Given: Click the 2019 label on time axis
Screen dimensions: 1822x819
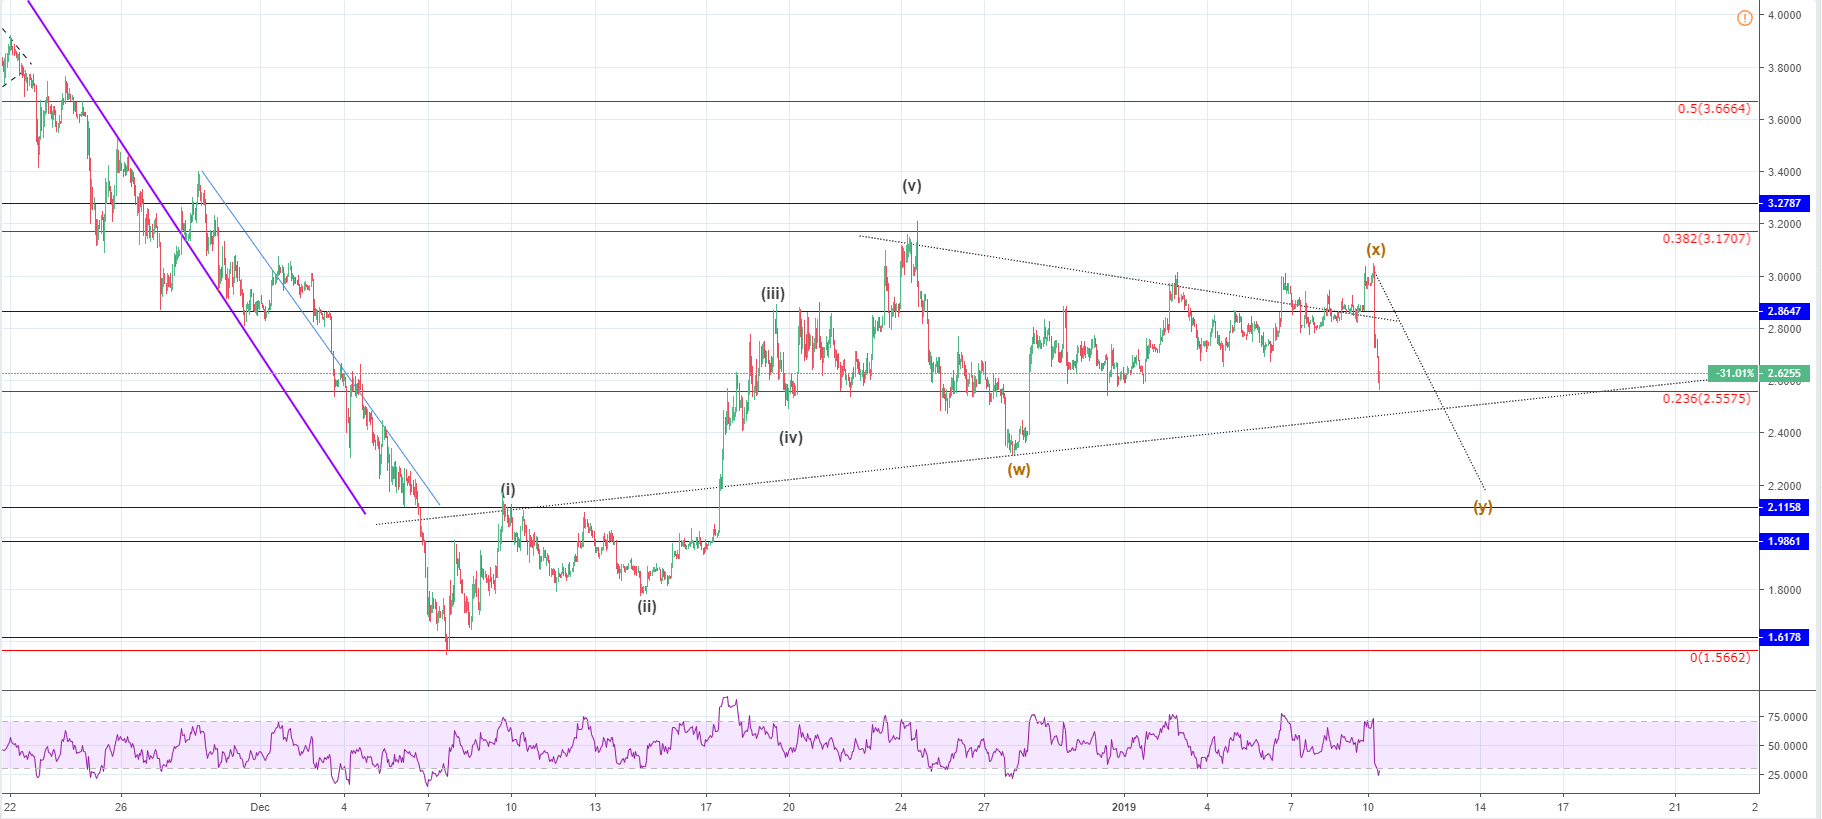Looking at the screenshot, I should pyautogui.click(x=1123, y=807).
